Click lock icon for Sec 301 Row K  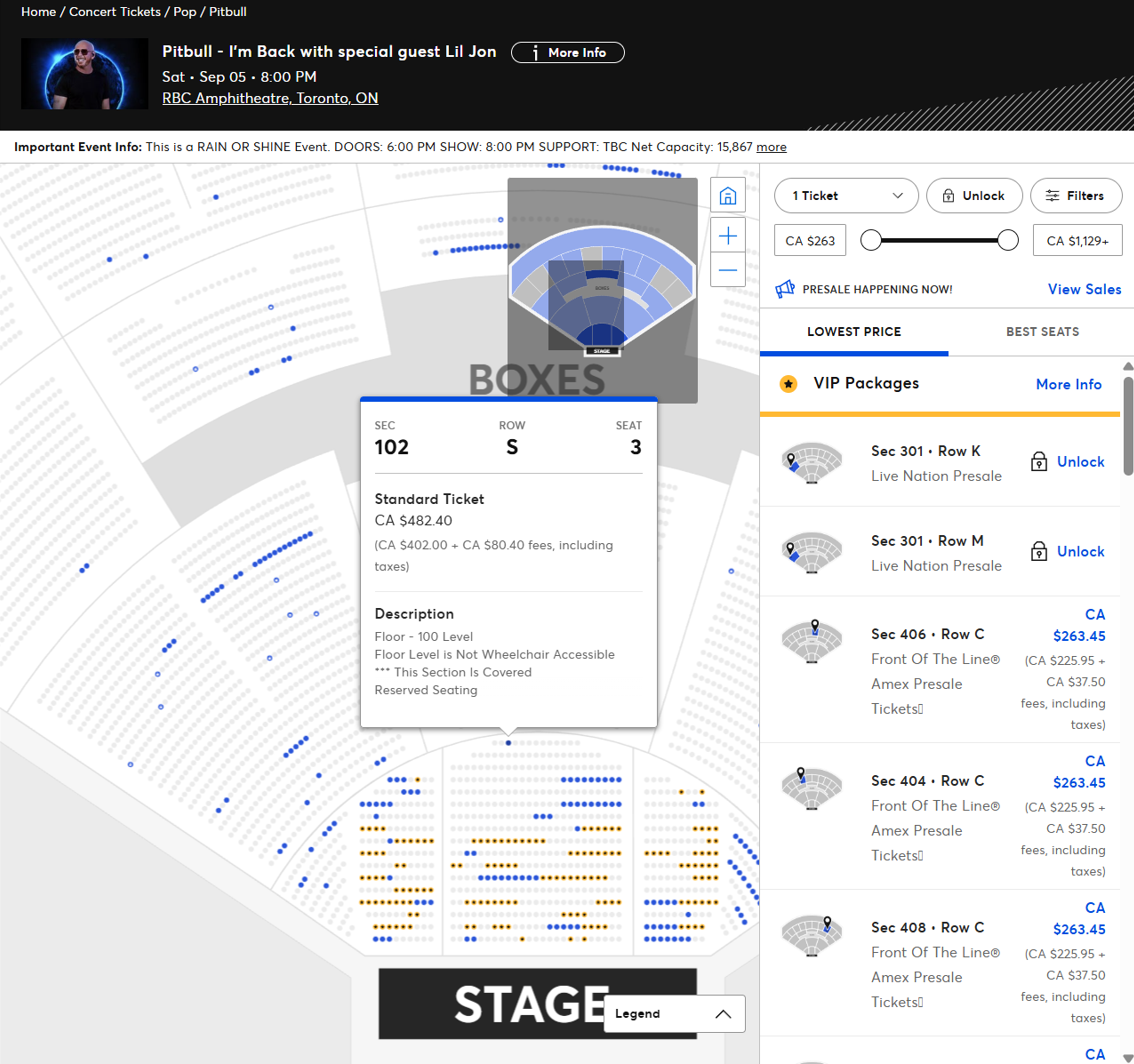pos(1039,461)
